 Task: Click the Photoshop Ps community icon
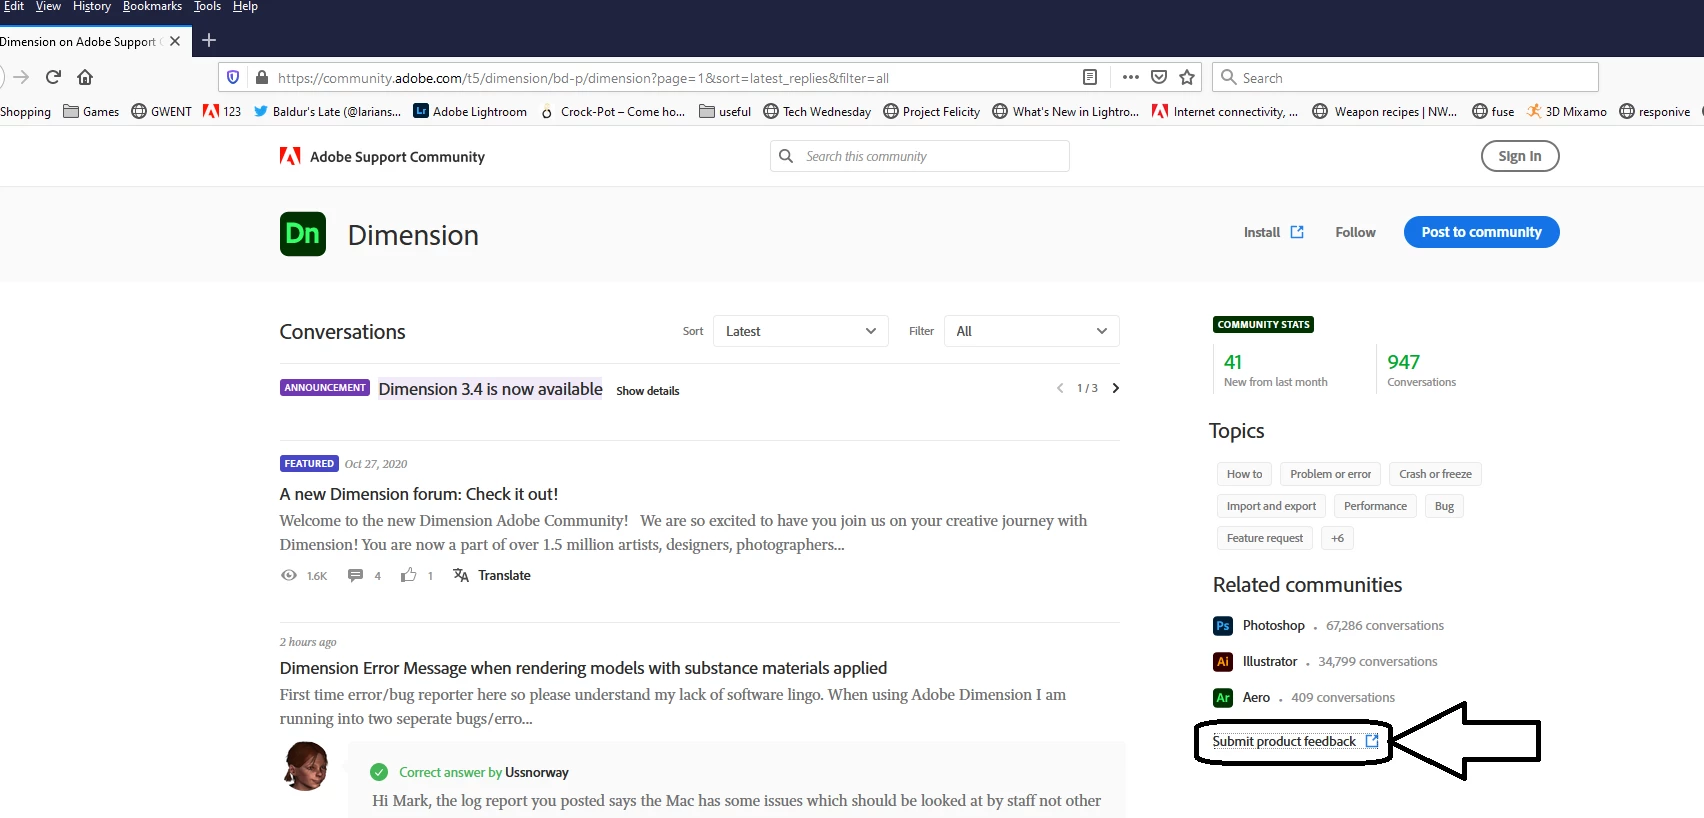click(x=1223, y=626)
